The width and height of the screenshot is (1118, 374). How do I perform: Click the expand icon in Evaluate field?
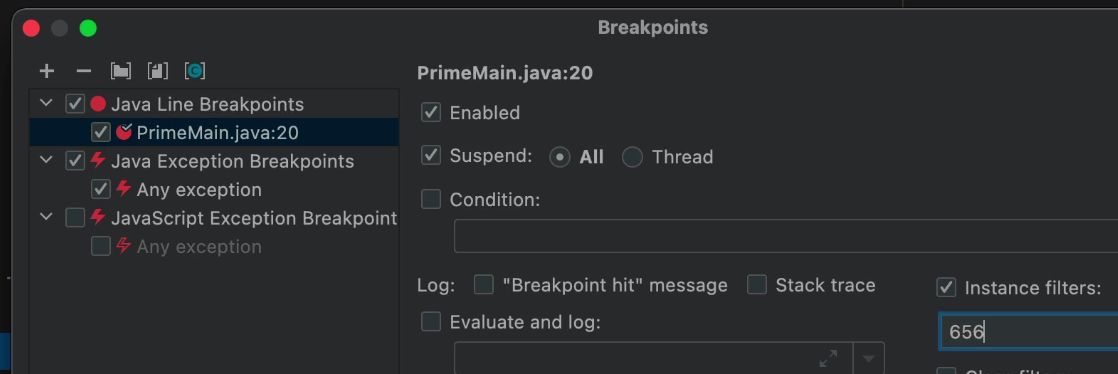point(828,358)
